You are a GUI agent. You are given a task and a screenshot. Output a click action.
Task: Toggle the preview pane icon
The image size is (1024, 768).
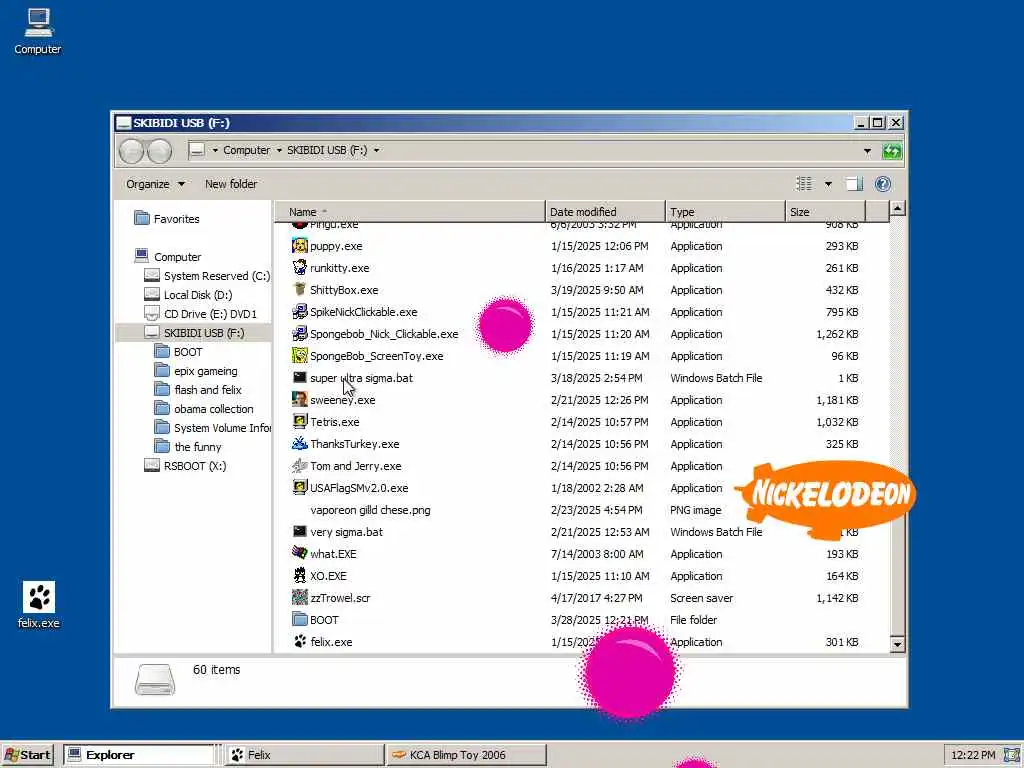coord(855,184)
